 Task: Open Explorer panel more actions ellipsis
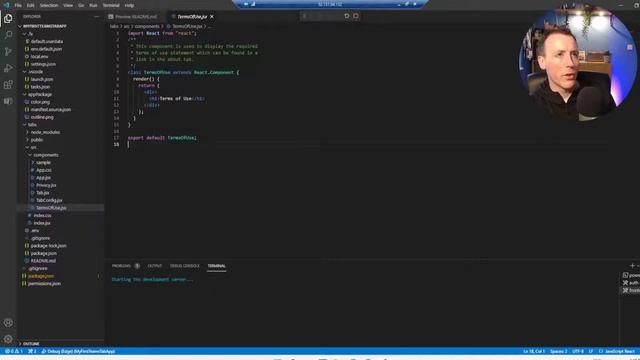coord(96,17)
